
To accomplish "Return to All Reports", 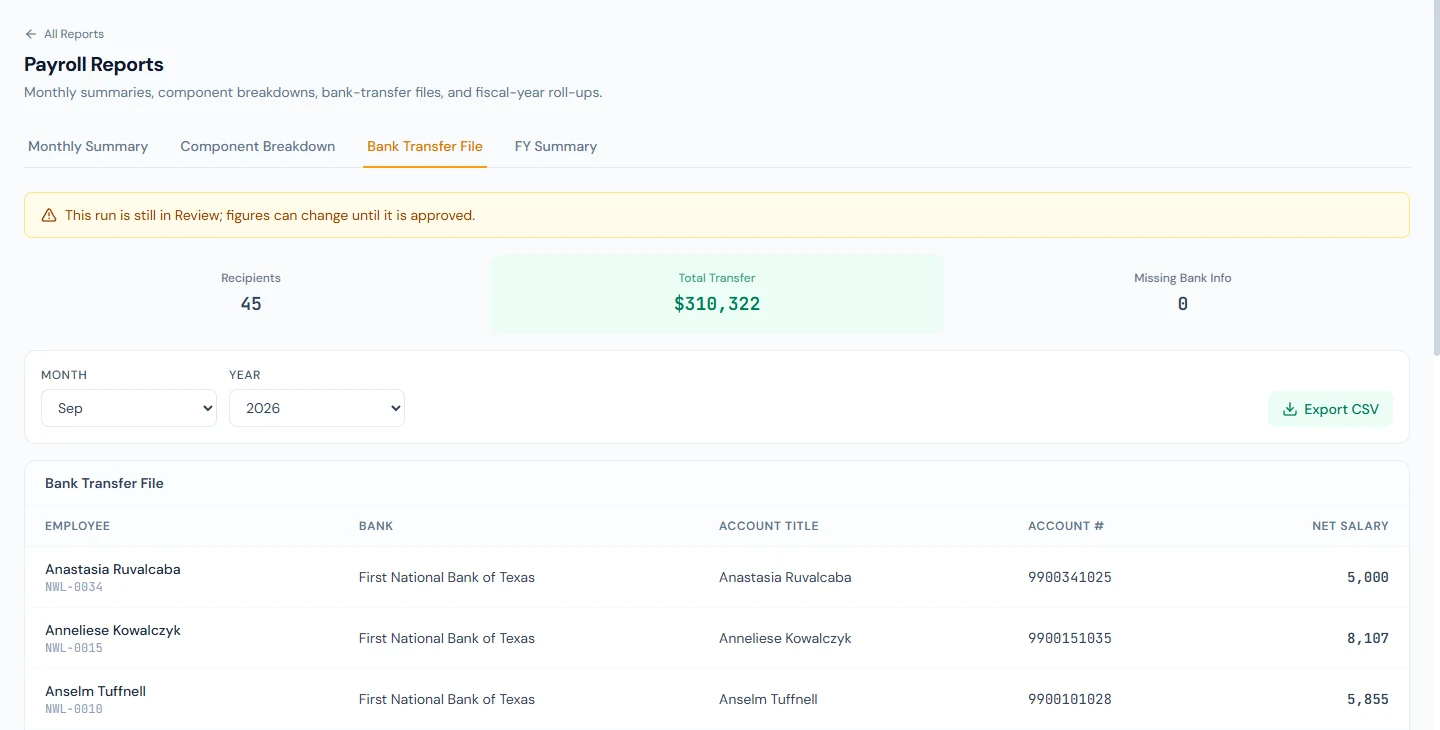I will [64, 34].
